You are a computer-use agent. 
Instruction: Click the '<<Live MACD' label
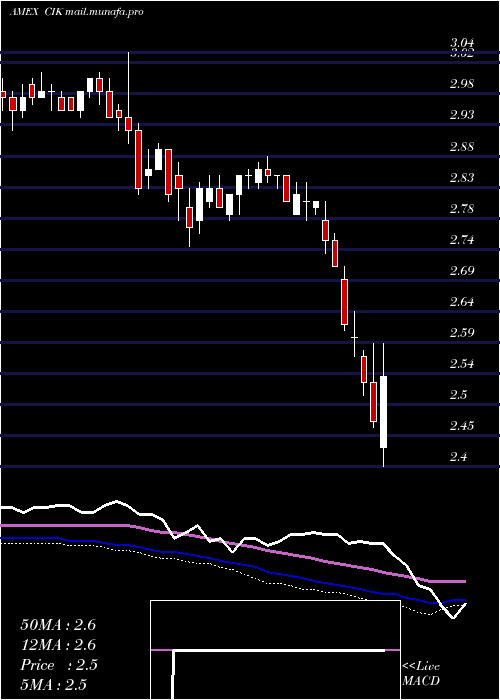pyautogui.click(x=421, y=673)
